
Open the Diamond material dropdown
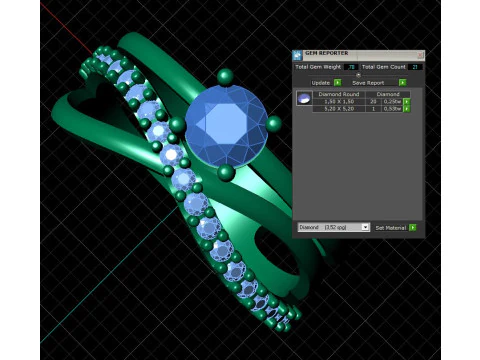click(x=334, y=227)
